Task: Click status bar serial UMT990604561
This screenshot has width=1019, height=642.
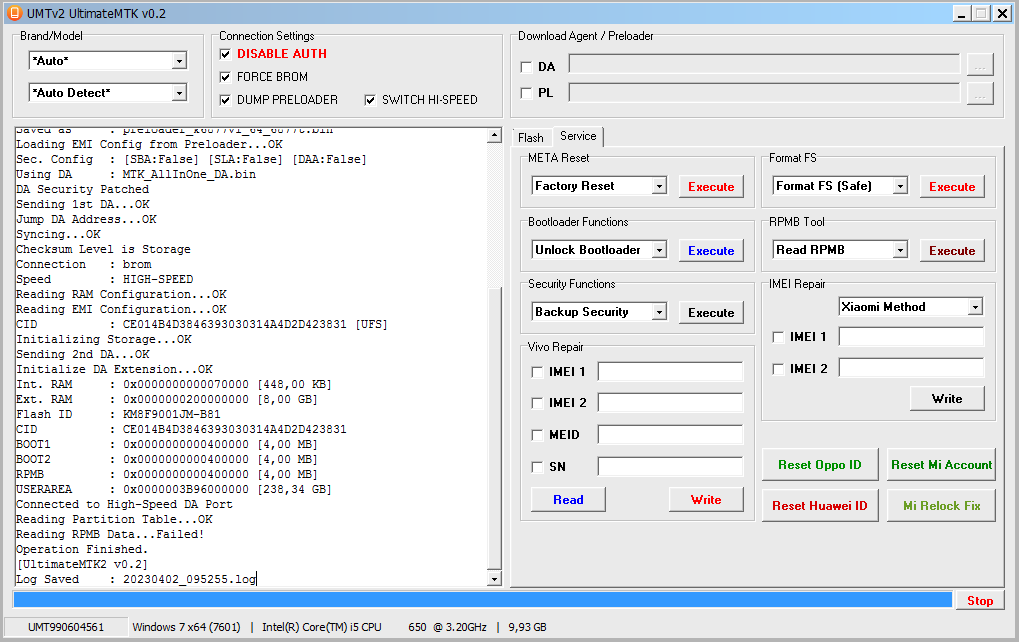Action: (66, 628)
